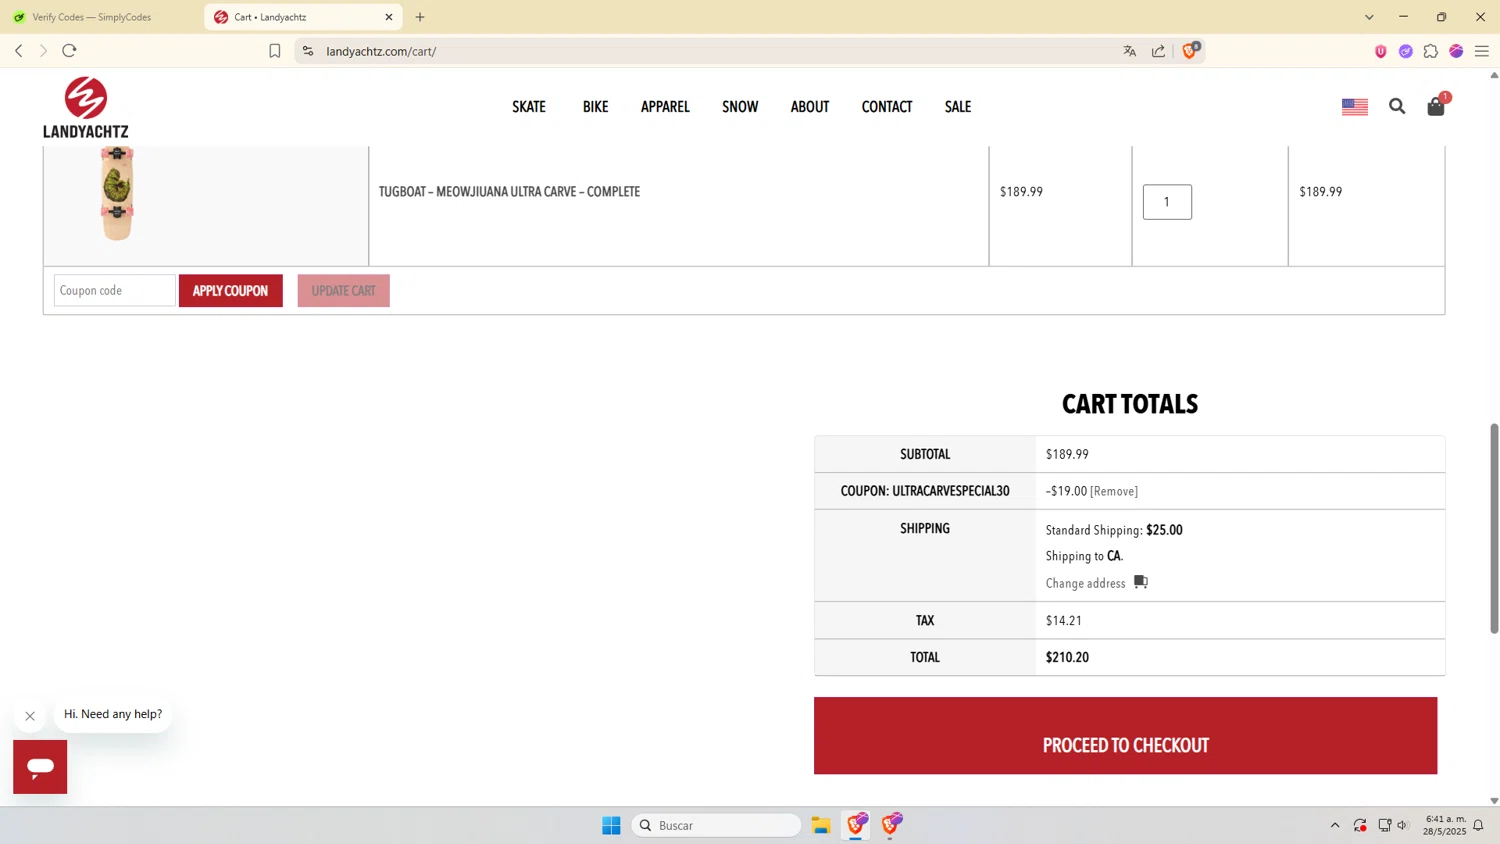
Task: Click the active Brave taskbar icon
Action: click(856, 825)
